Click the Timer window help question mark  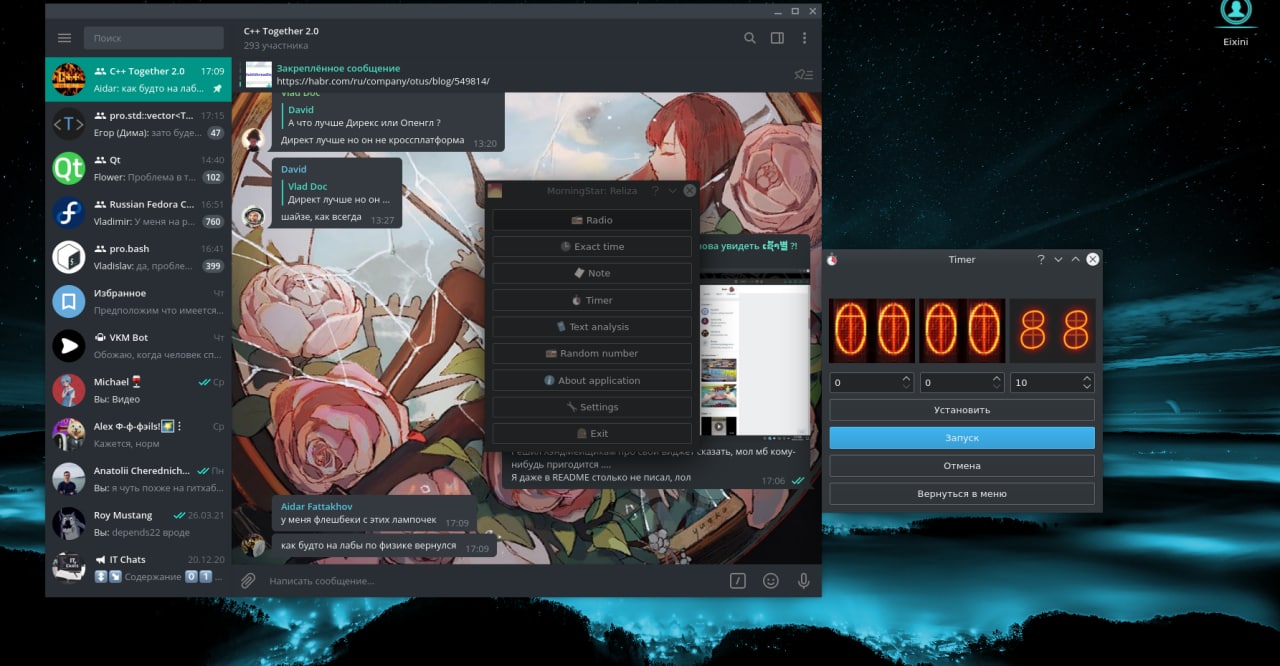click(x=1041, y=259)
